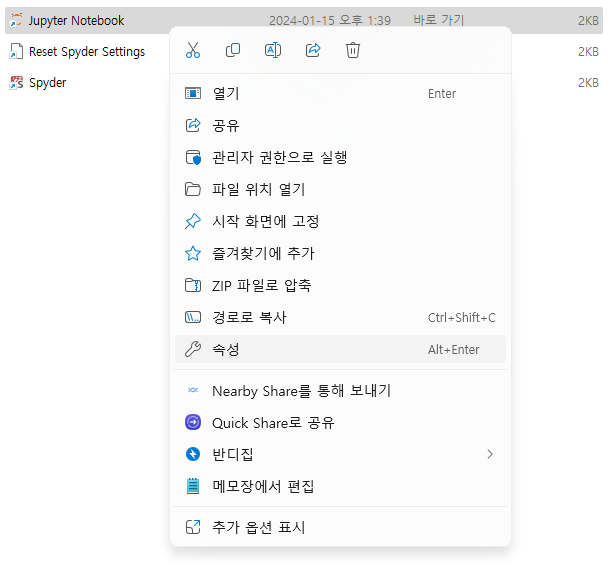Image resolution: width=616 pixels, height=567 pixels.
Task: Click the wrench icon beside 속성
Action: click(193, 349)
